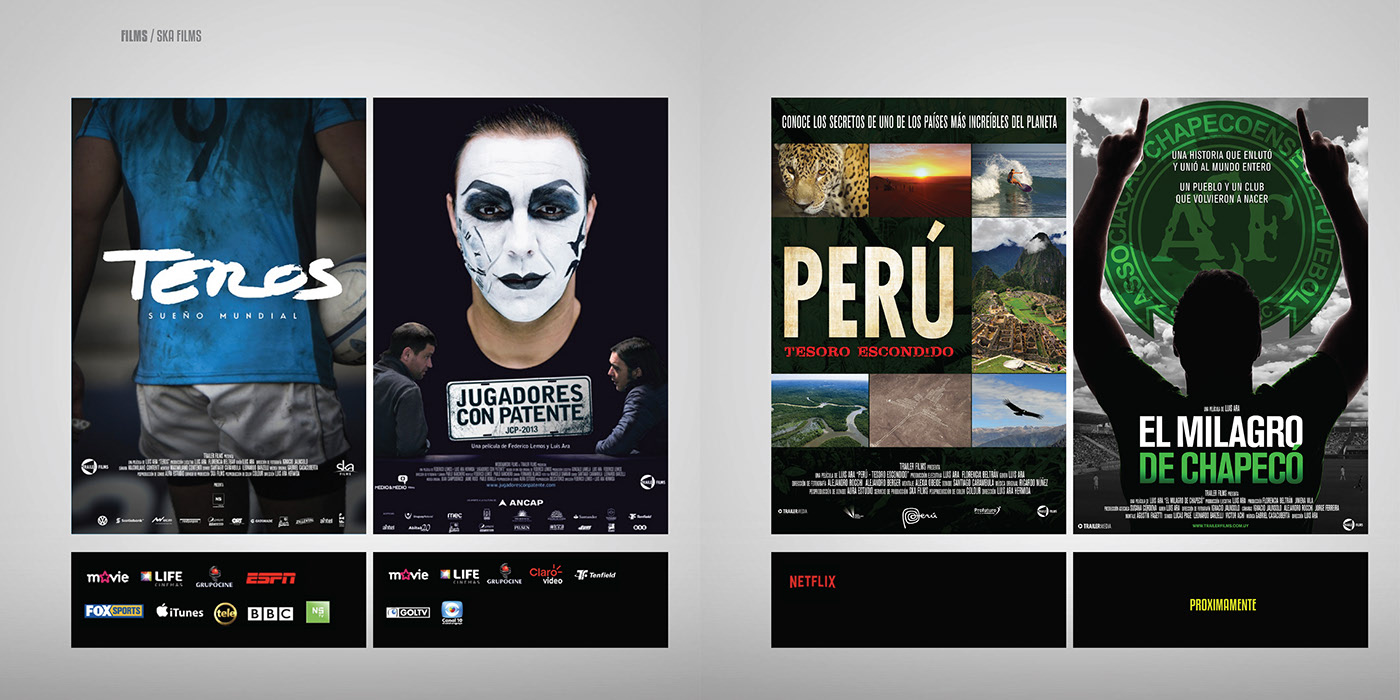The height and width of the screenshot is (700, 1400).
Task: Click the FILMS breadcrumb in the header
Action: click(x=134, y=36)
